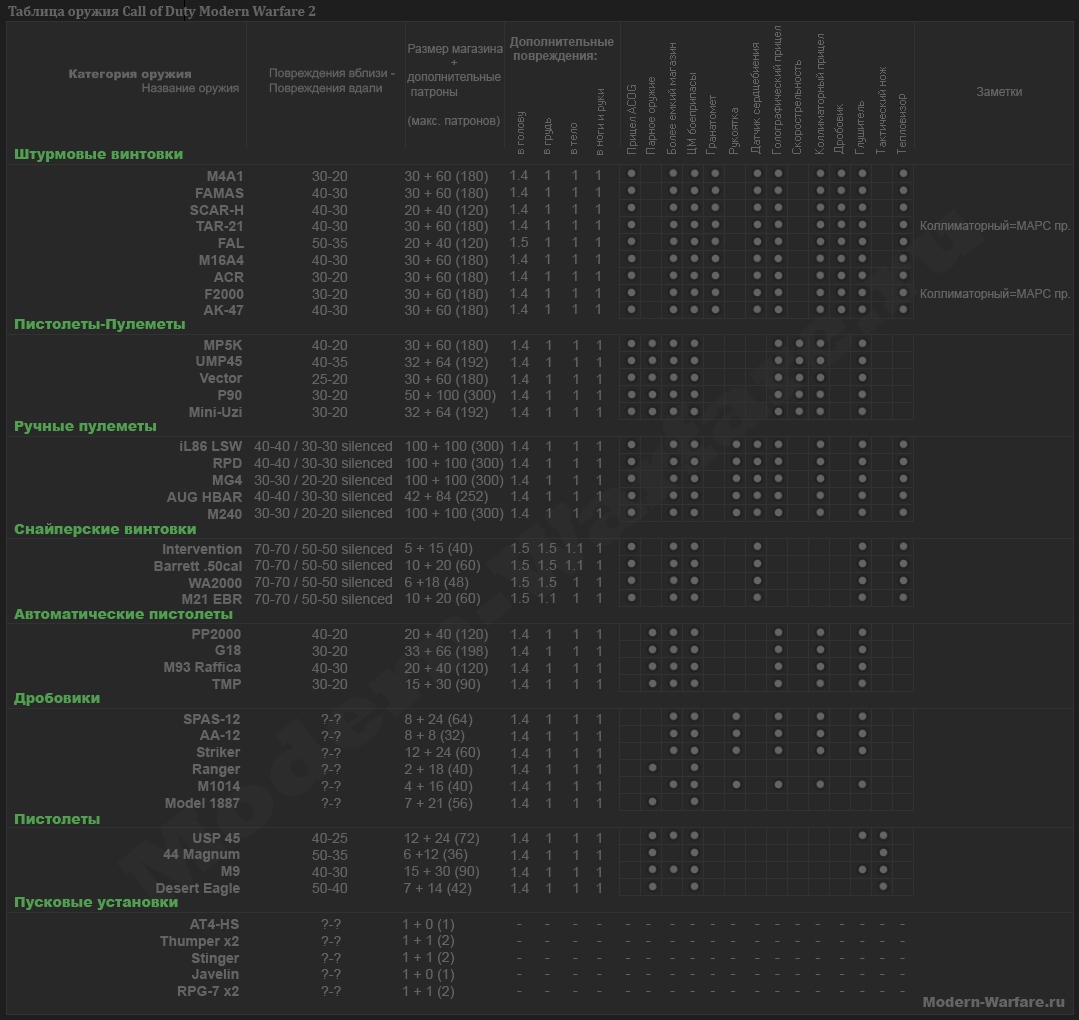Click the rotated "Парное оружие" column header

[651, 116]
